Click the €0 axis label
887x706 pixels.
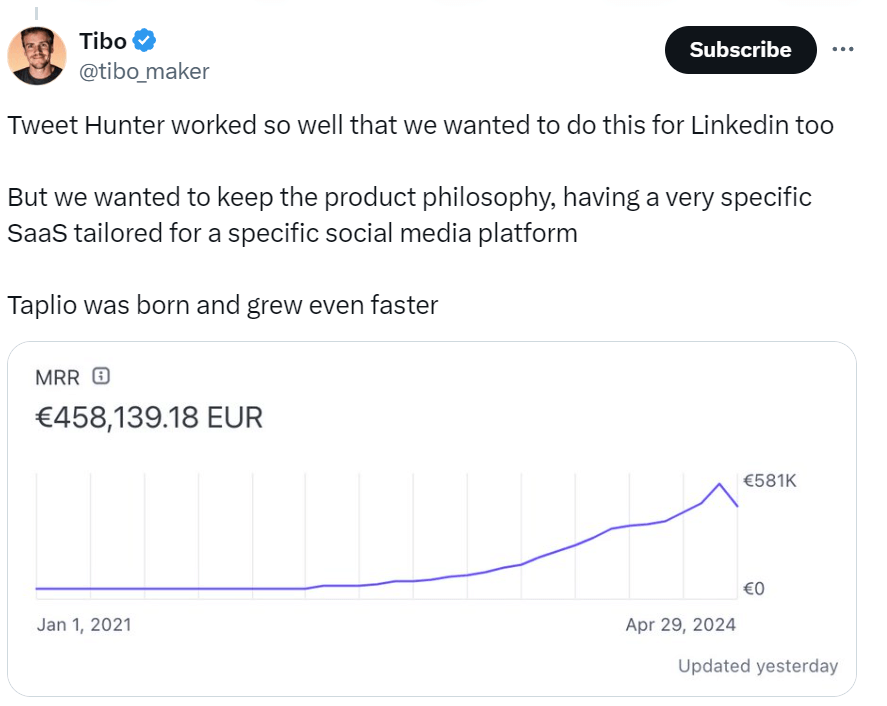point(755,589)
